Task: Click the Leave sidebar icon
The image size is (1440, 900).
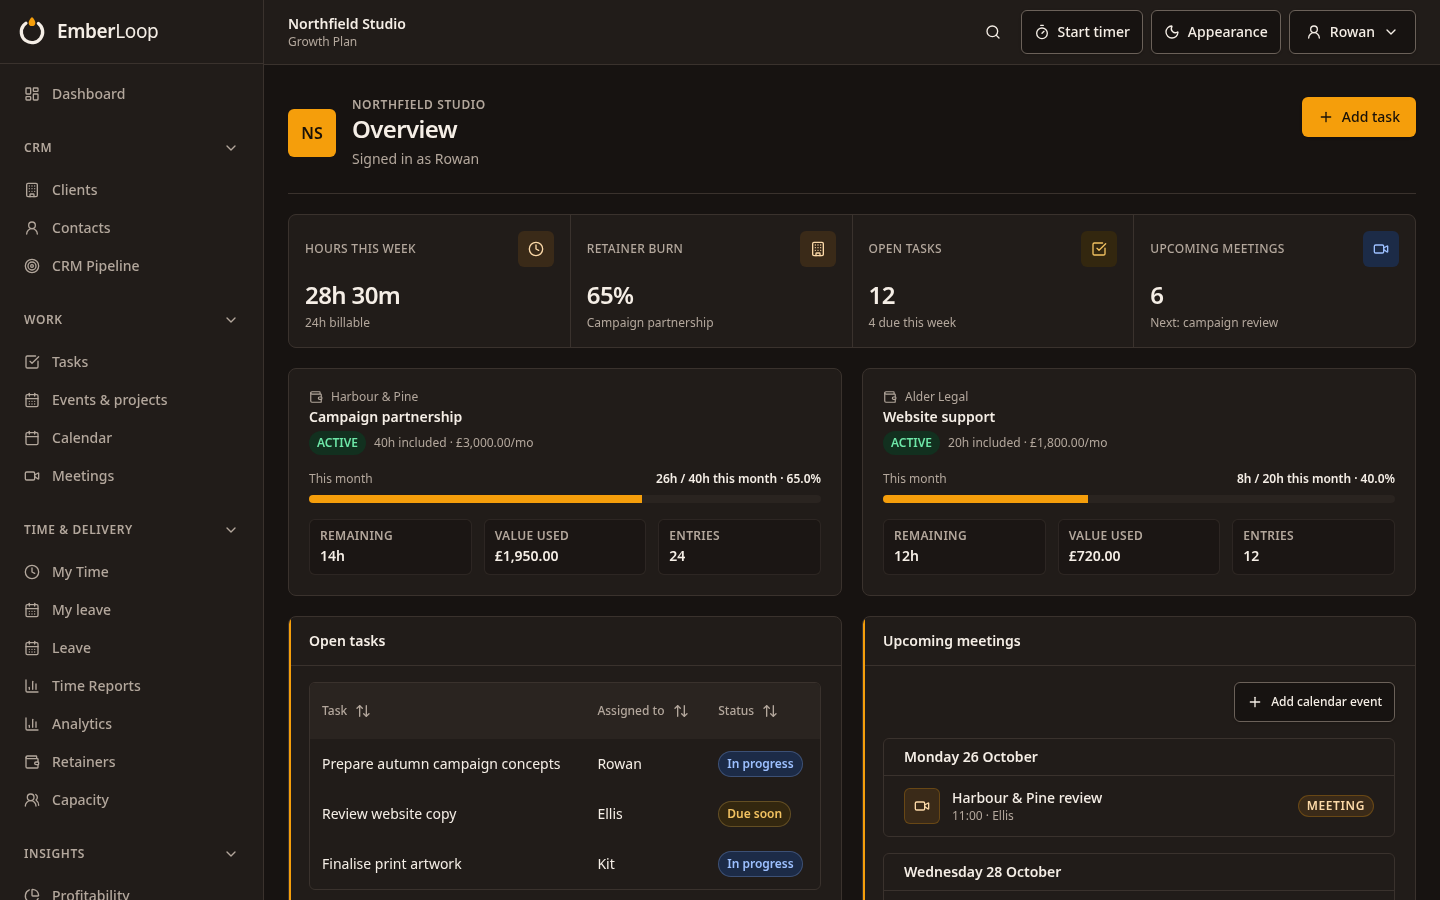Action: 32,648
